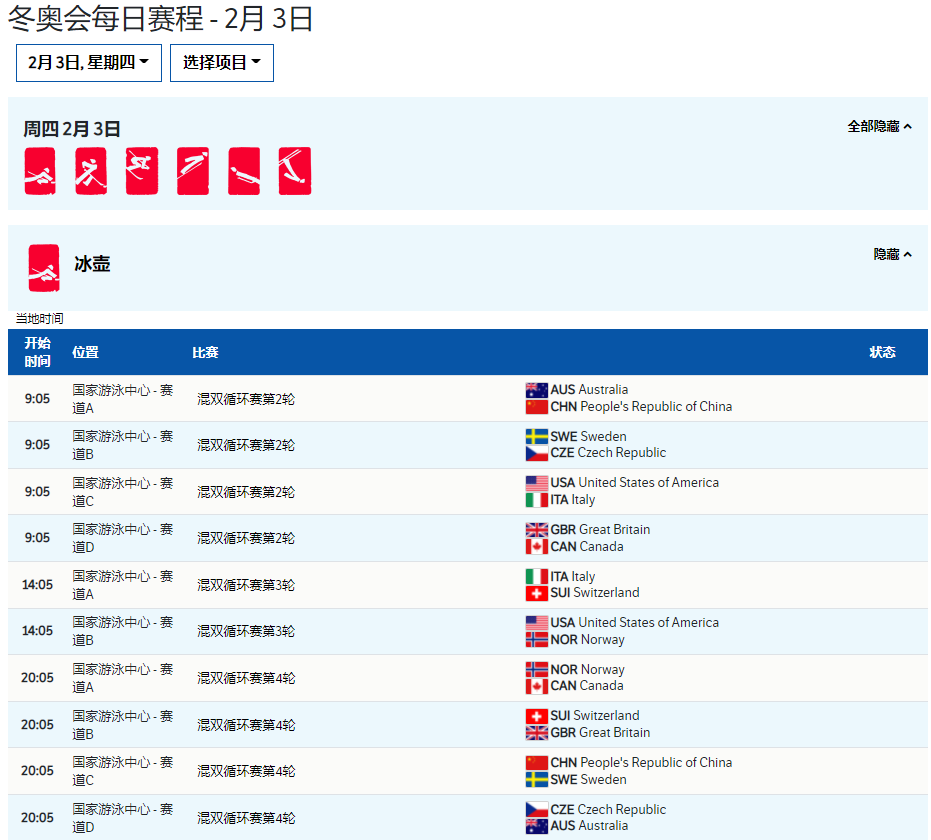Open the ski jumping sport icon
The image size is (931, 840).
click(193, 171)
